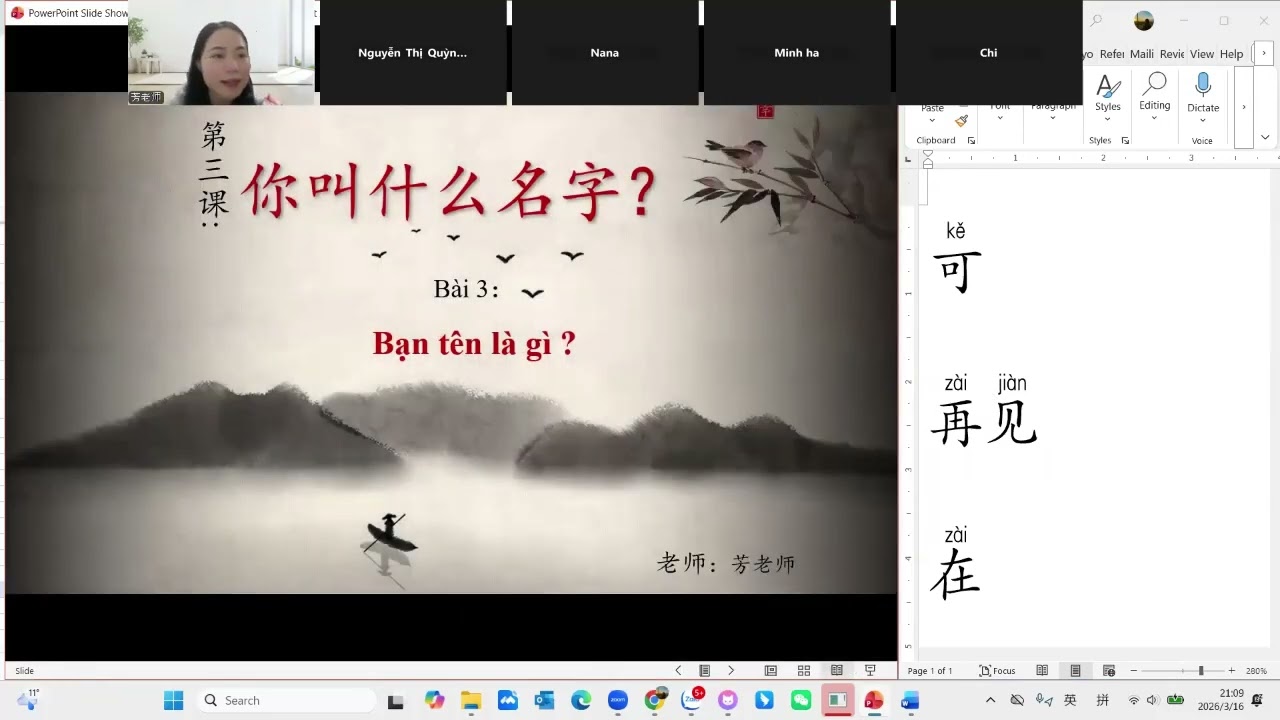Open WeChat from taskbar
Image resolution: width=1280 pixels, height=720 pixels.
pyautogui.click(x=801, y=700)
